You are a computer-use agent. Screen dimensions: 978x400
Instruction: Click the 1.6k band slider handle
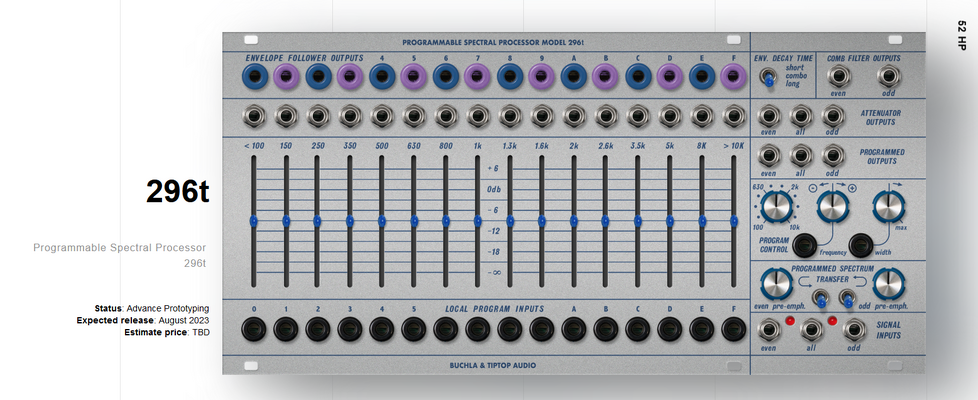tap(541, 221)
